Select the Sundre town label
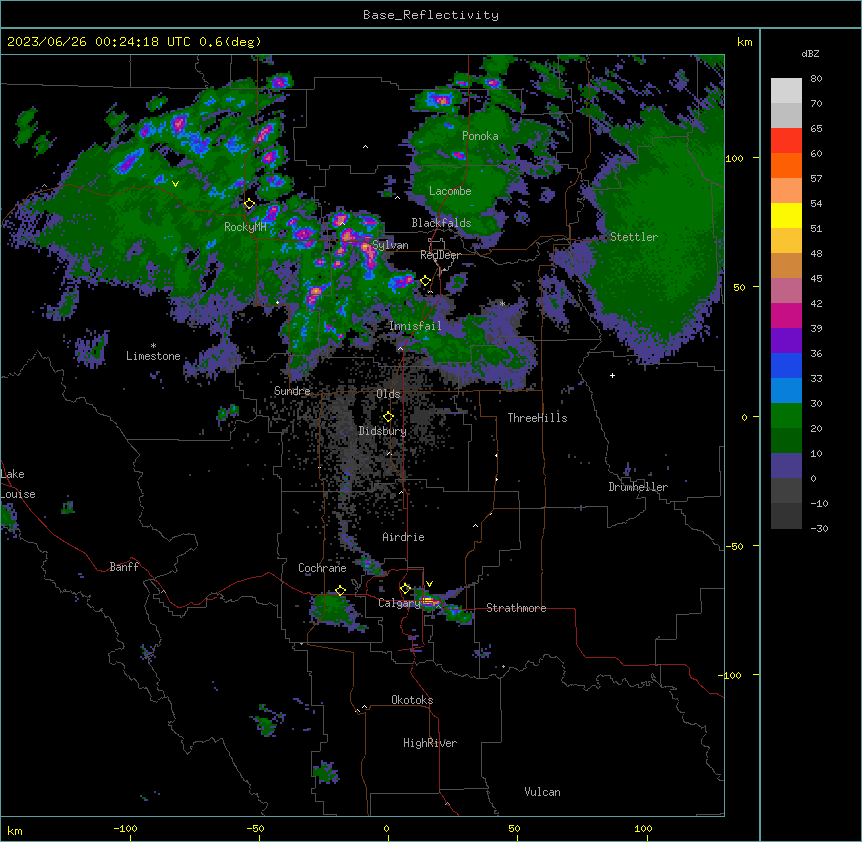The height and width of the screenshot is (842, 862). click(x=292, y=391)
